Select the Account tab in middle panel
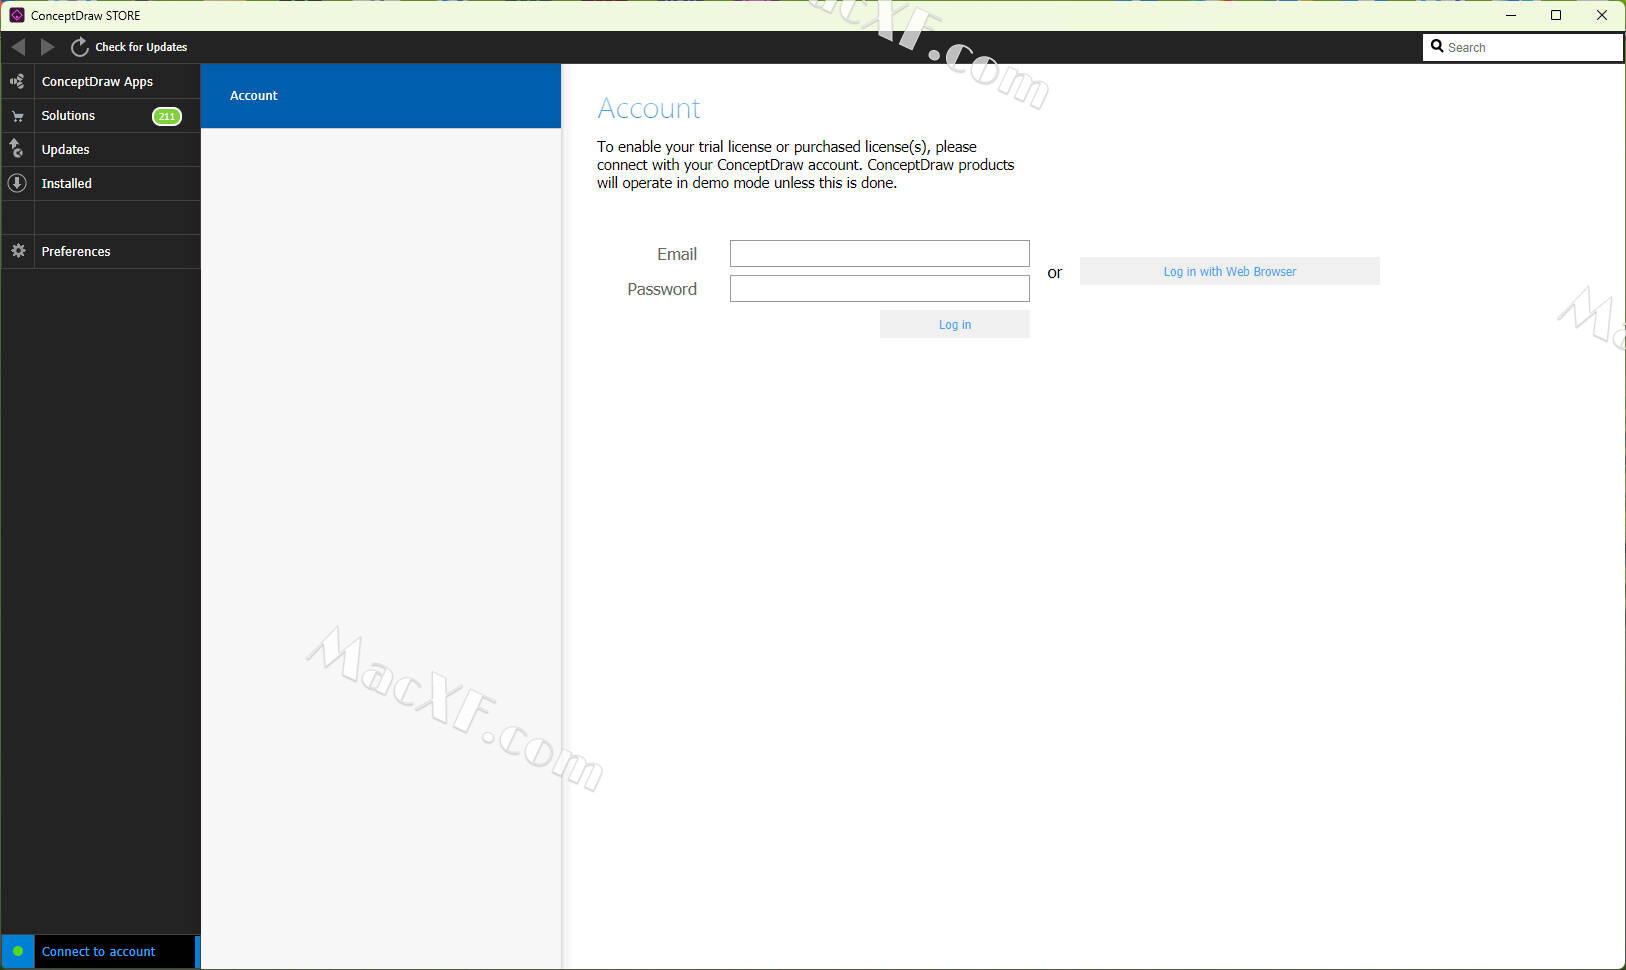Viewport: 1626px width, 970px height. pos(381,96)
